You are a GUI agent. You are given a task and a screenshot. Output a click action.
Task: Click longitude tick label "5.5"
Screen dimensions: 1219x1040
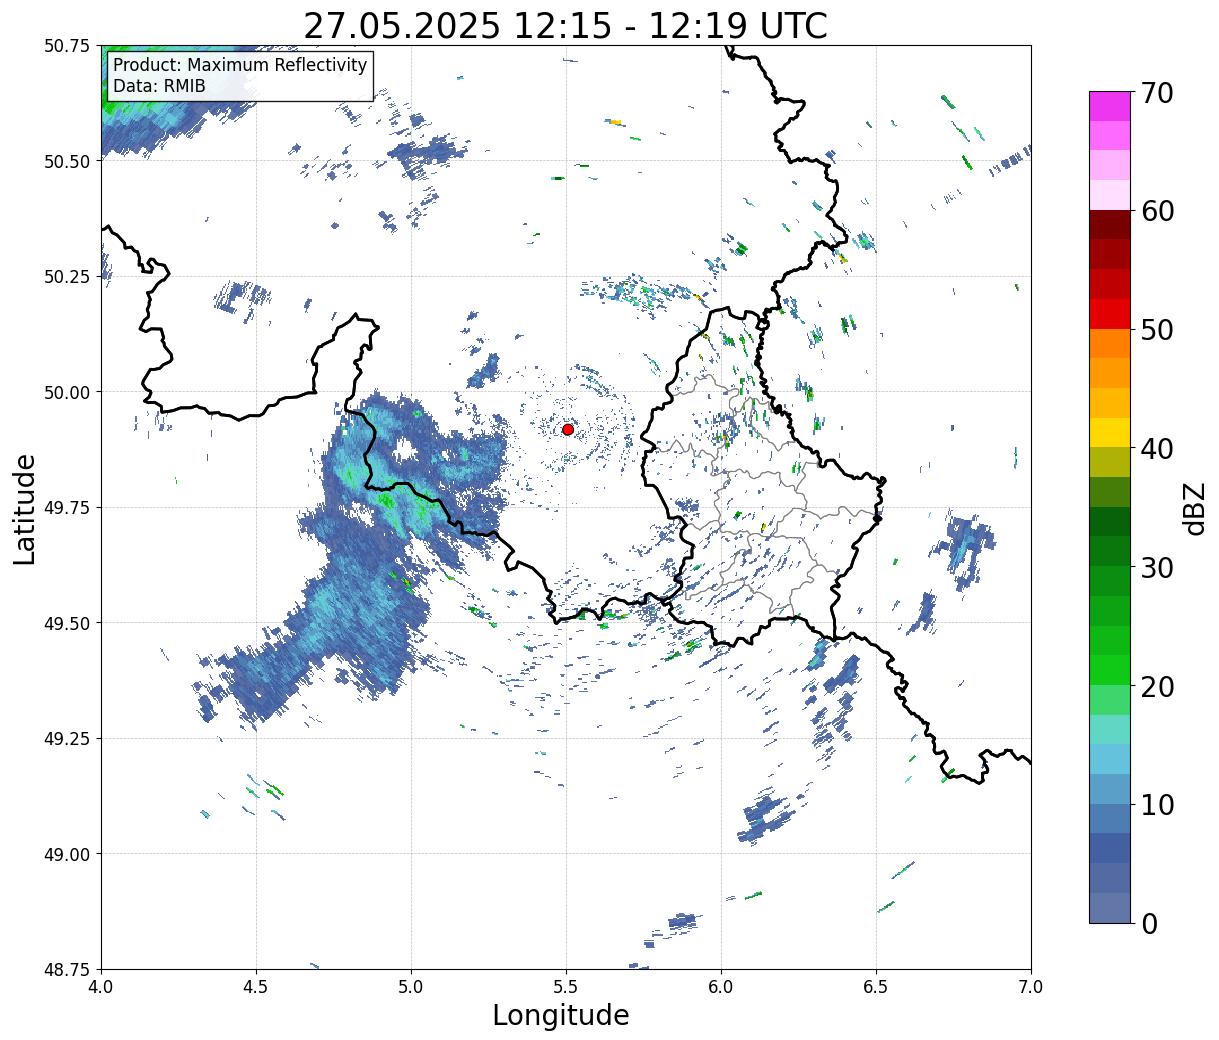(x=566, y=987)
